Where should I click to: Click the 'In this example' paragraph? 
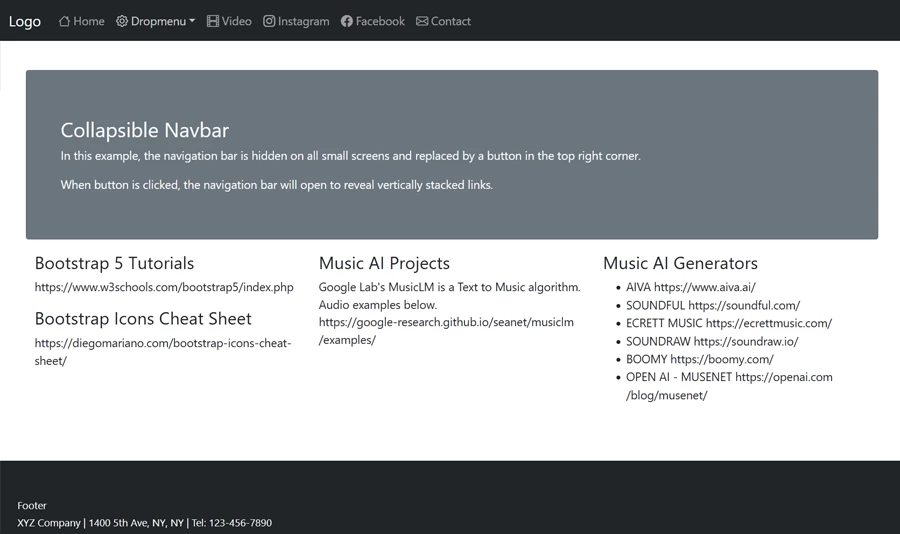[x=351, y=156]
